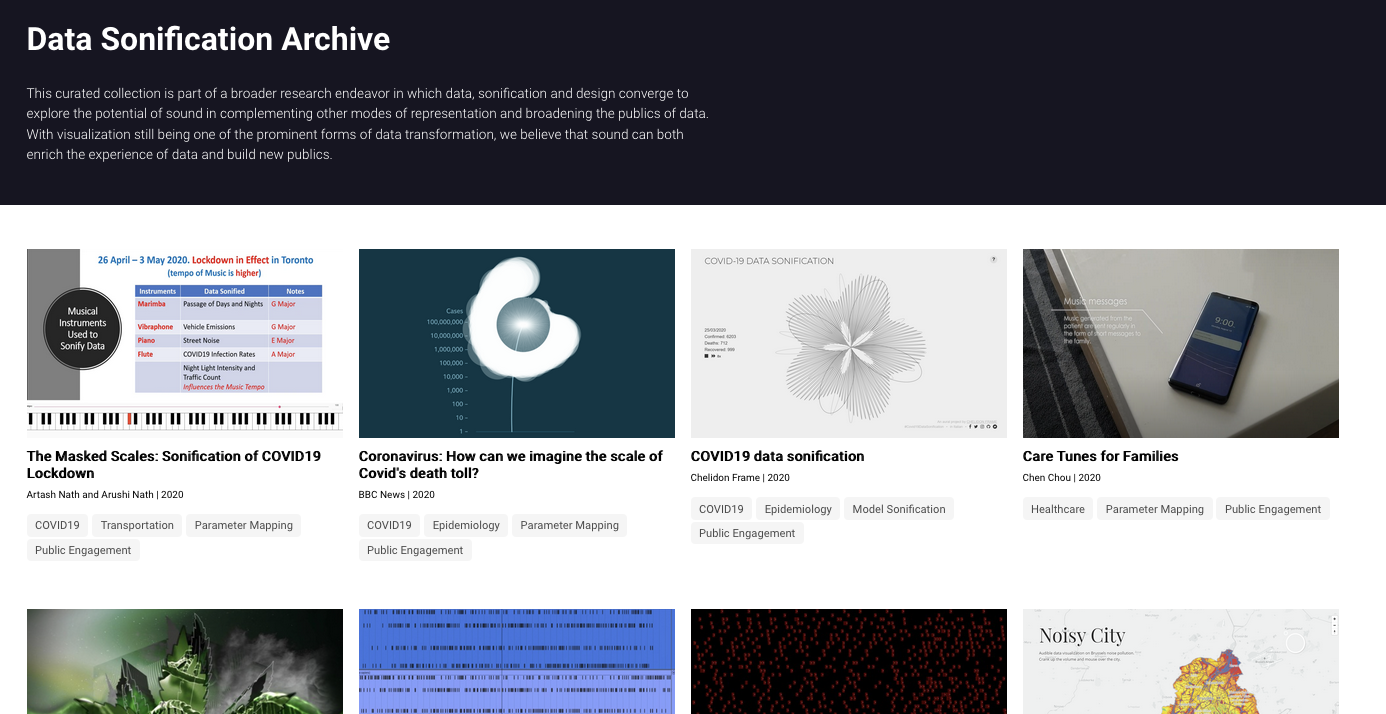Open the red dots on black thumbnail
1386x714 pixels.
[848, 661]
